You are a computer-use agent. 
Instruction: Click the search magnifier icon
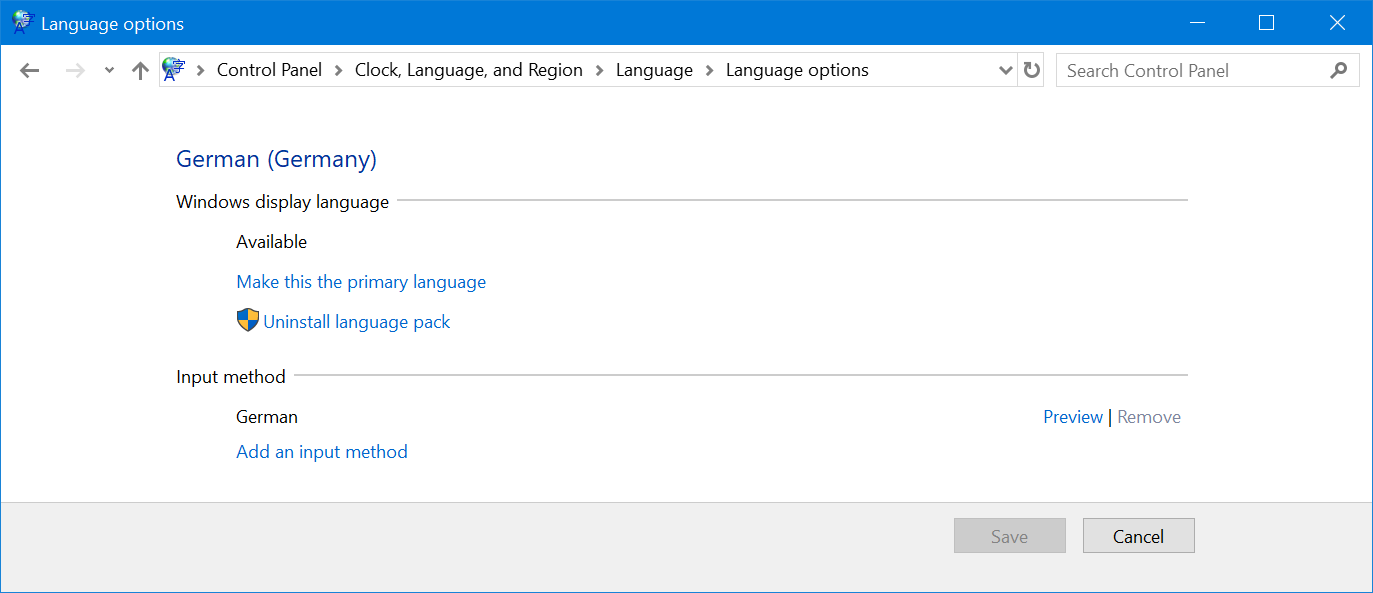1339,71
